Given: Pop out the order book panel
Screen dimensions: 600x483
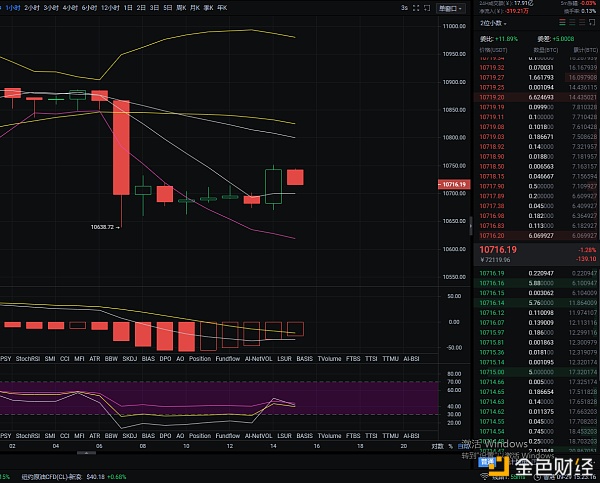Looking at the screenshot, I should point(592,23).
